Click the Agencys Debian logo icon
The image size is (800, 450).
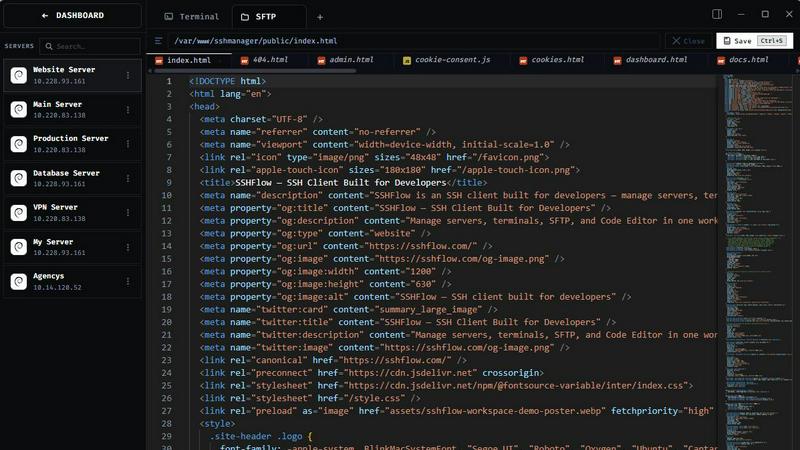point(19,282)
